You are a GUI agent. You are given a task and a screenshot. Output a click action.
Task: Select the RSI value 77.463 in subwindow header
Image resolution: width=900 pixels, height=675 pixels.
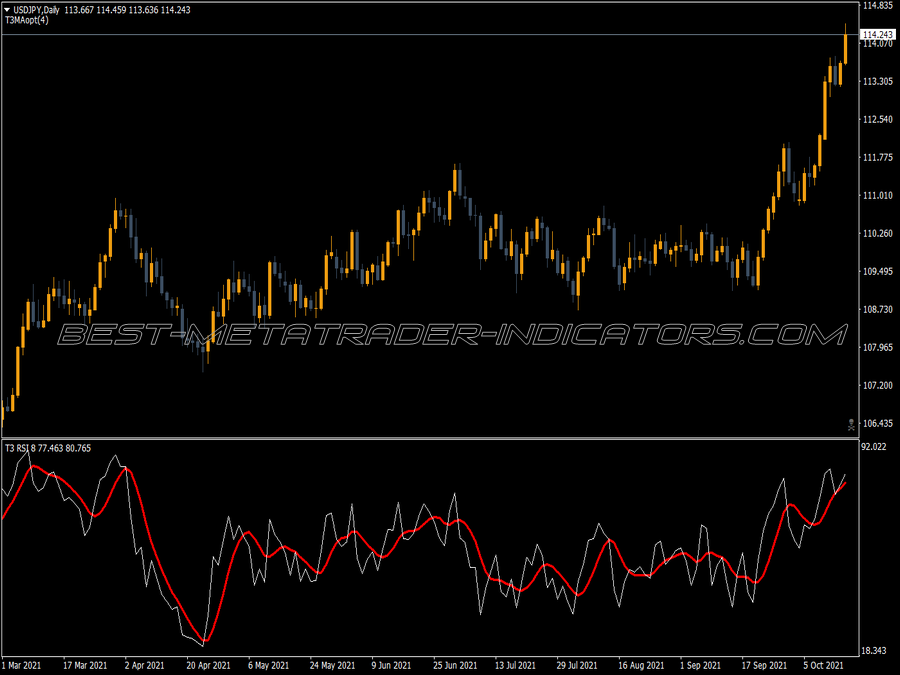(x=51, y=448)
